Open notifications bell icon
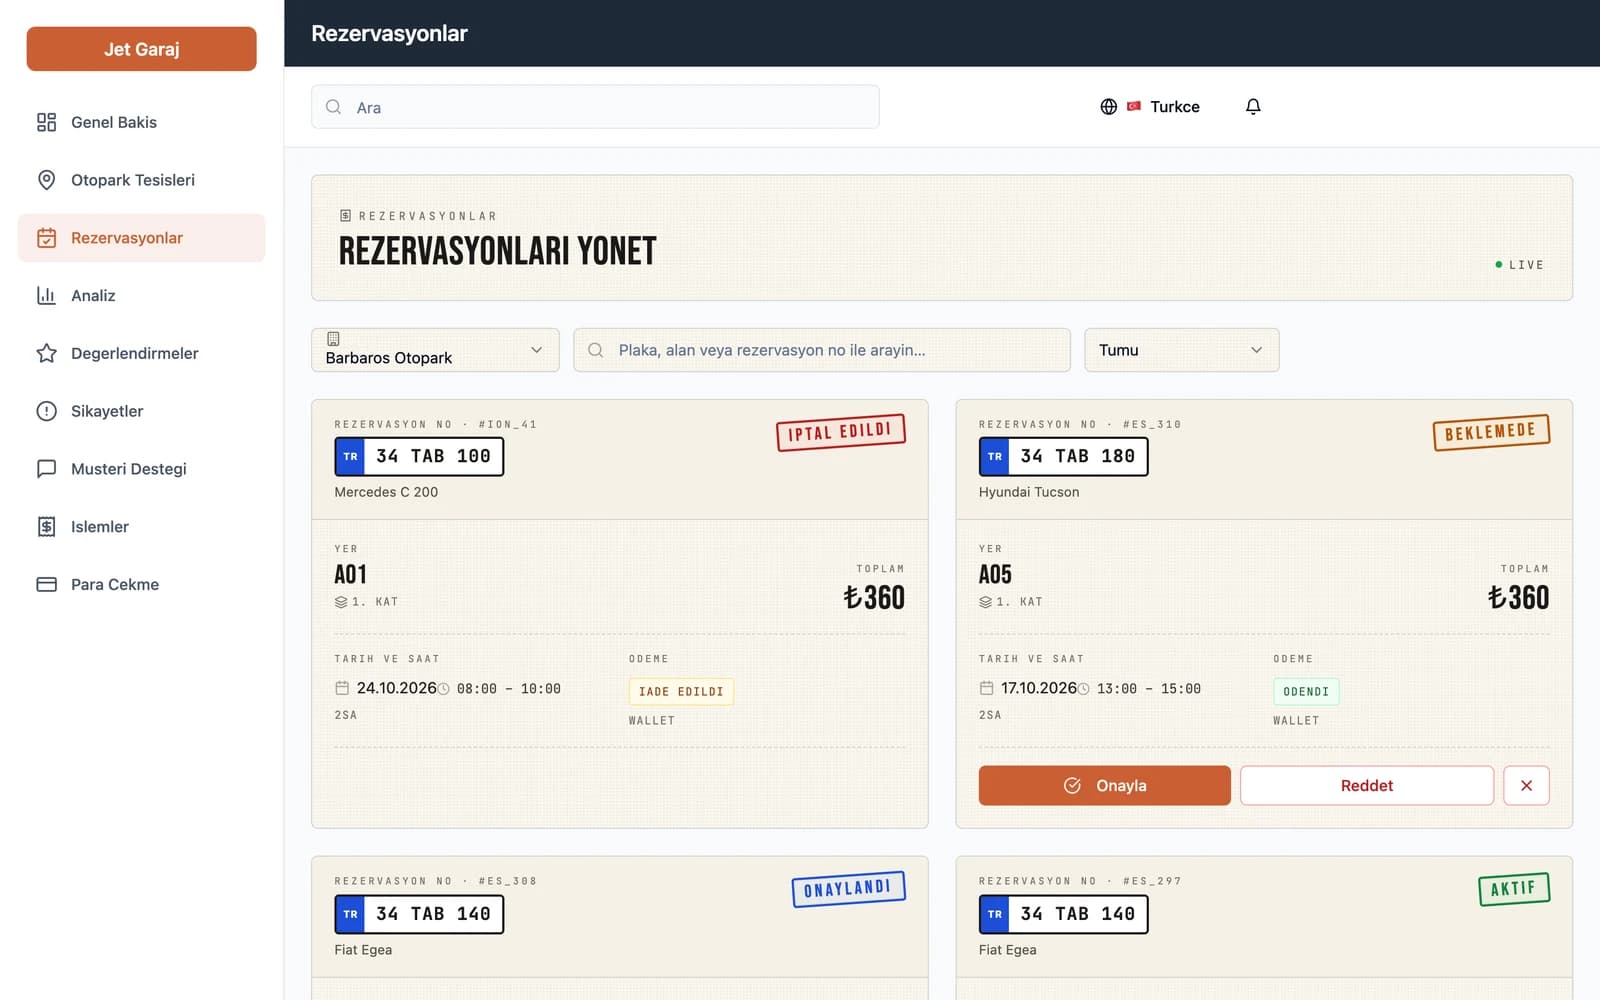This screenshot has width=1600, height=1000. [x=1253, y=106]
